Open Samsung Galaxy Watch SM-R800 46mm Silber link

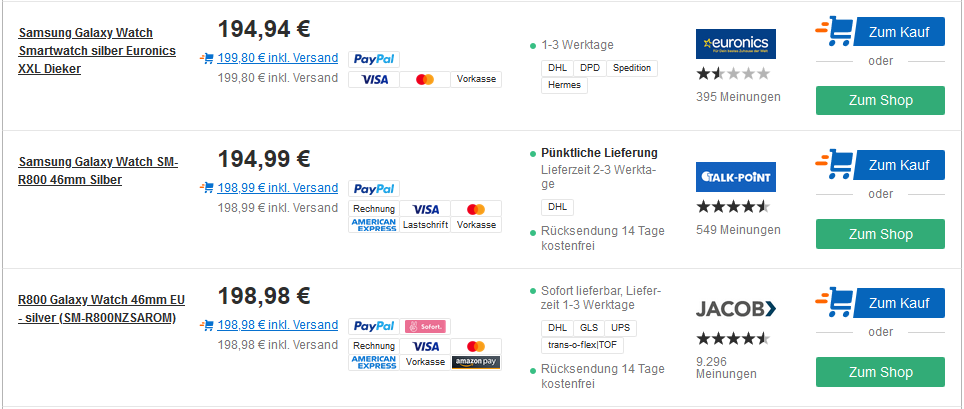[98, 170]
